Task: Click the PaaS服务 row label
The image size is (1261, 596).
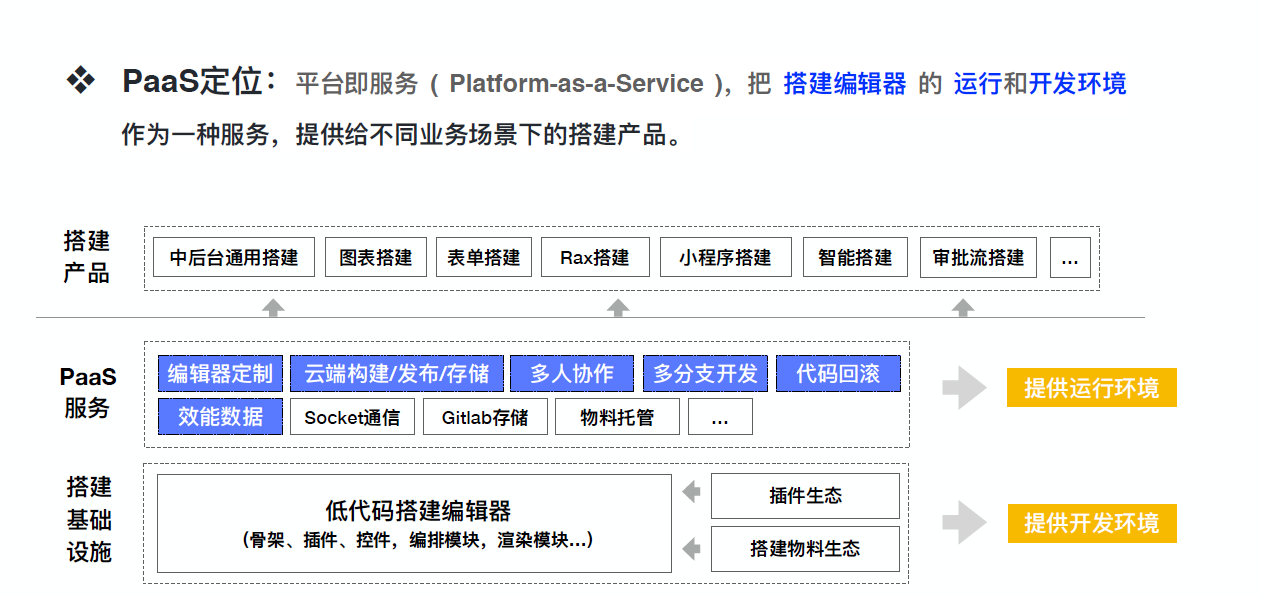Action: coord(87,392)
